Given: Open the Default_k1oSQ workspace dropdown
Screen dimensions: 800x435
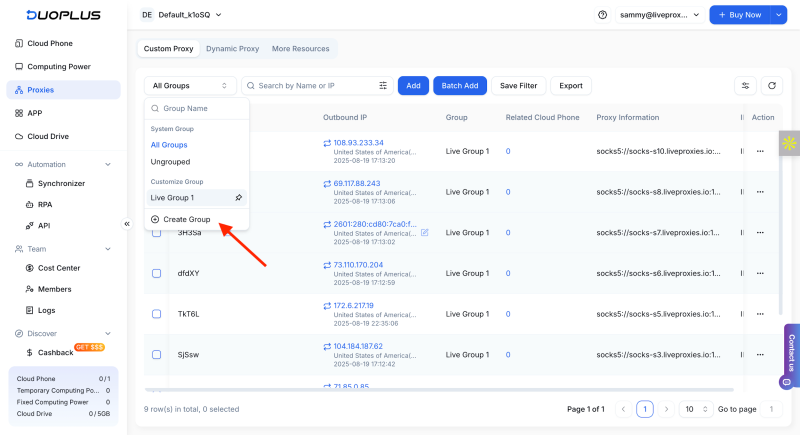Looking at the screenshot, I should [181, 15].
